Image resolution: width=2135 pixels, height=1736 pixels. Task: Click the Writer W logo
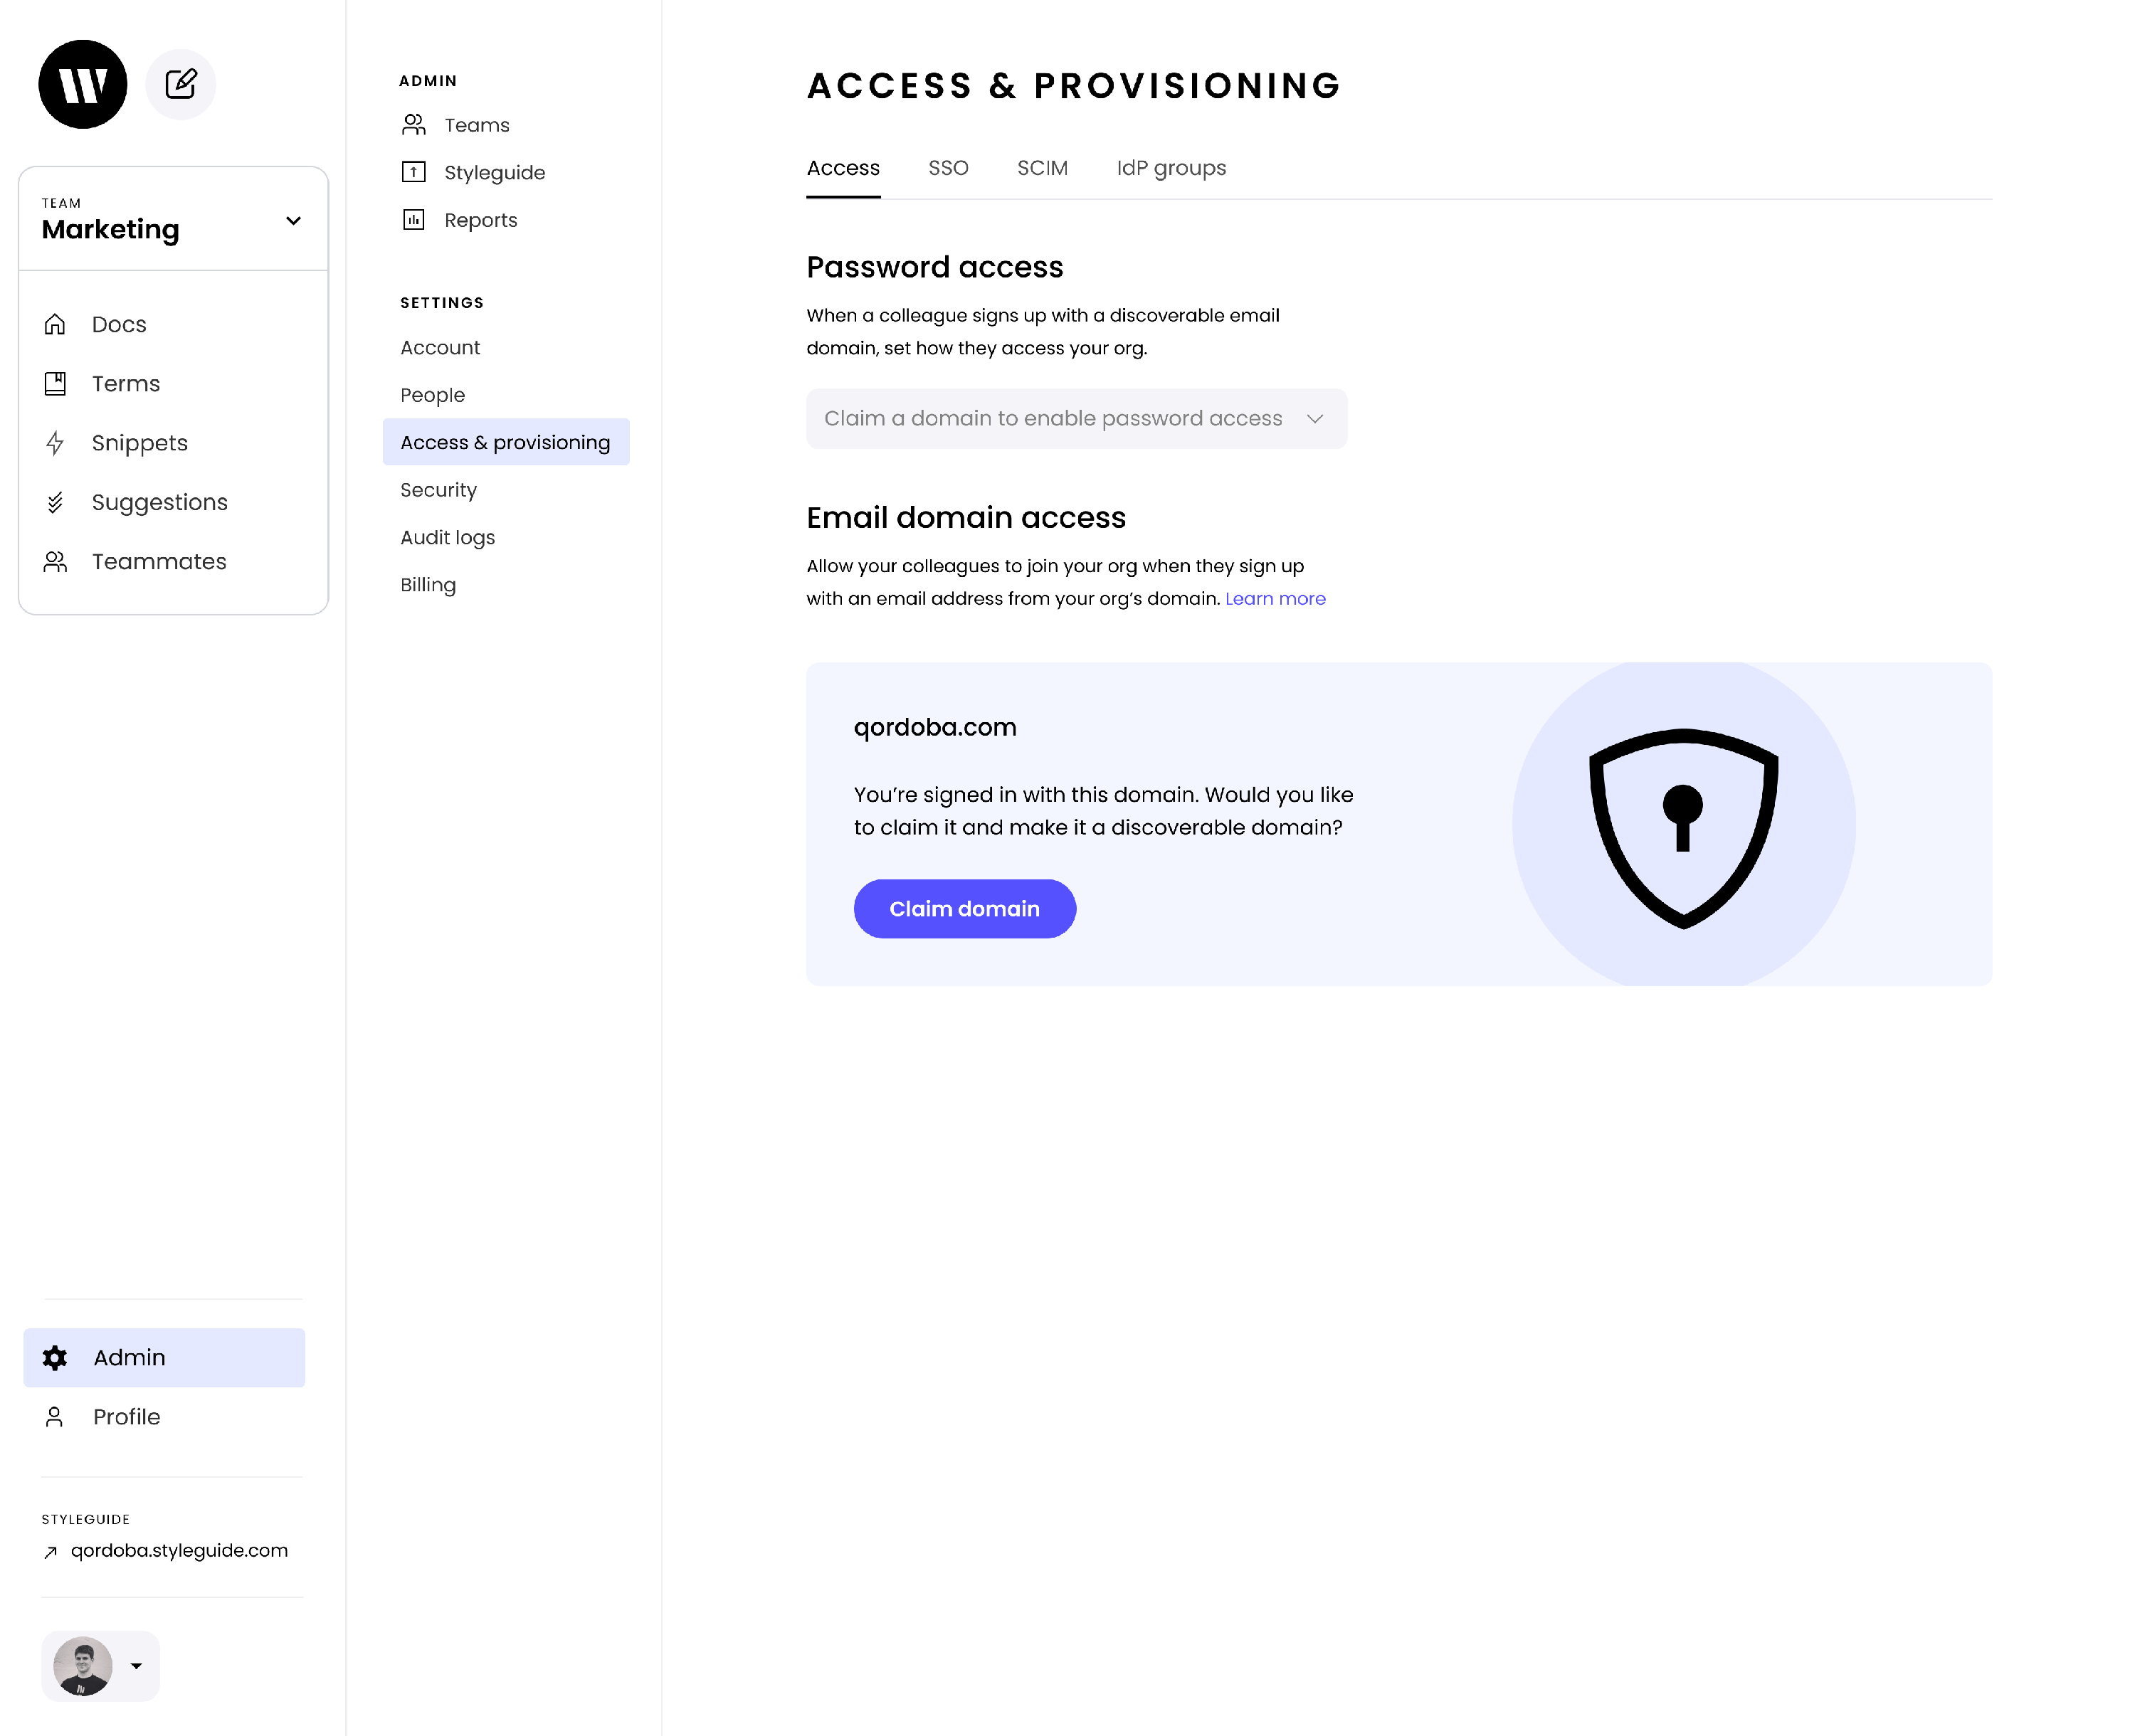(83, 84)
